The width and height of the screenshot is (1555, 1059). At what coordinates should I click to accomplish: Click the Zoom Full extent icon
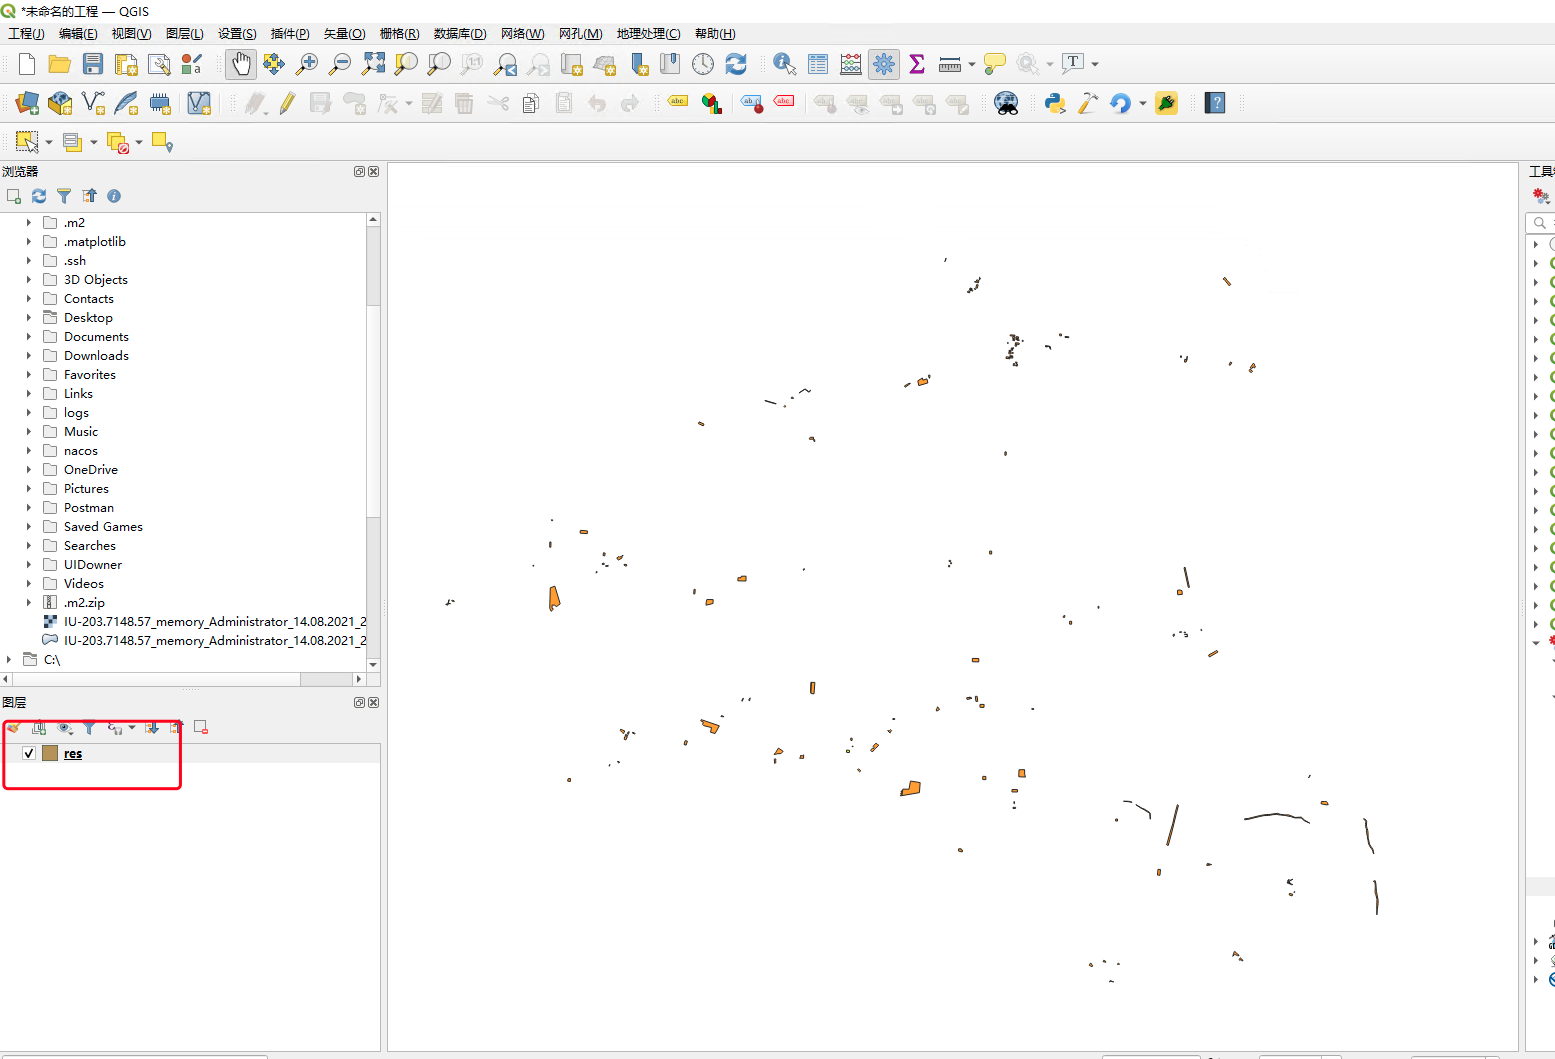tap(373, 65)
